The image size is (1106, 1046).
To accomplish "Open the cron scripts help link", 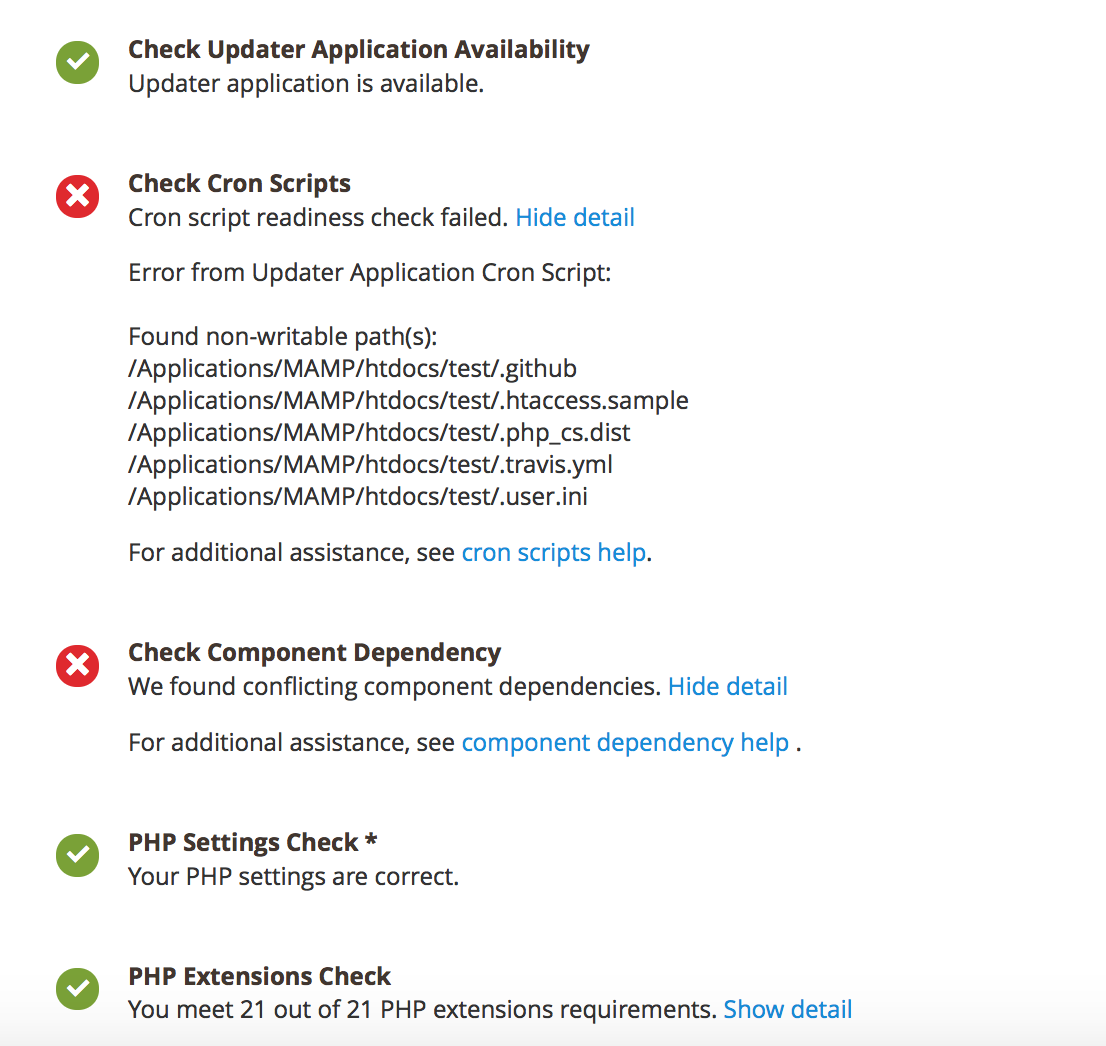I will pos(554,551).
